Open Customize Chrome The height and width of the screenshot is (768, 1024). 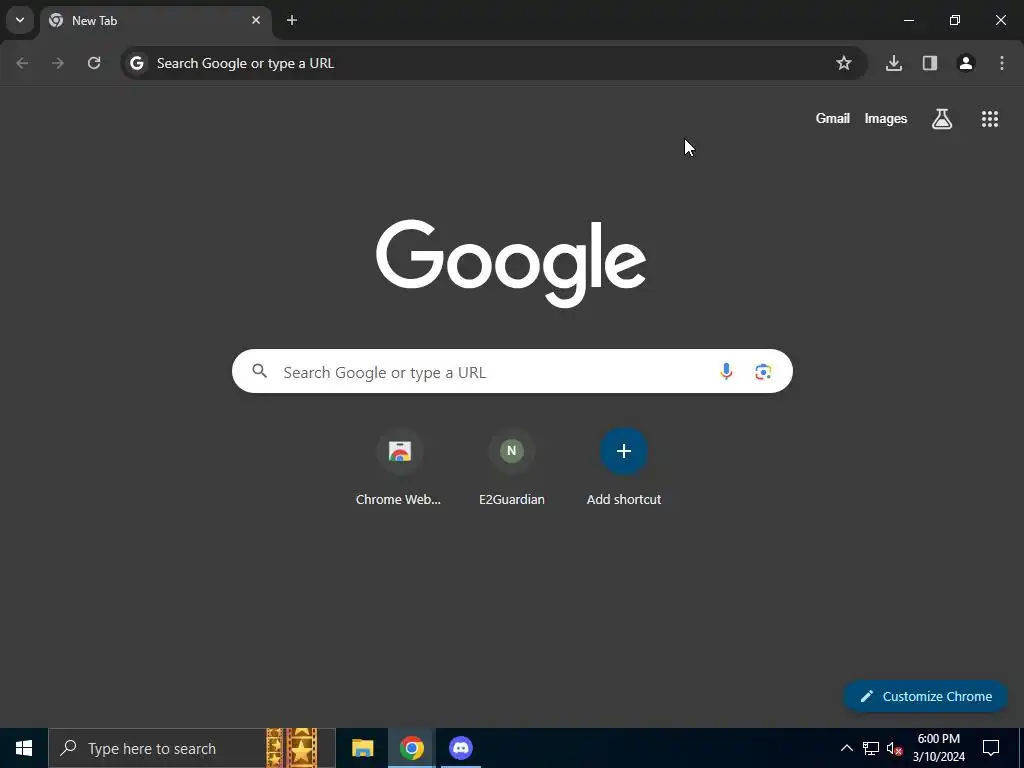pyautogui.click(x=925, y=696)
